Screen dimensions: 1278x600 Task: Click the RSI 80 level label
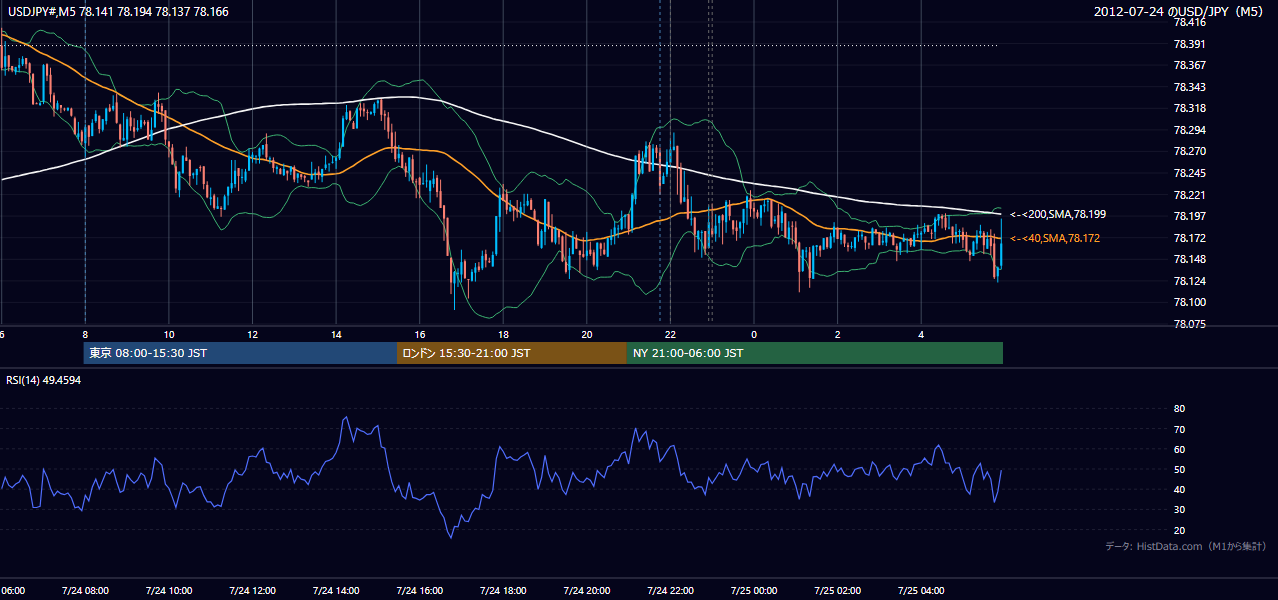pyautogui.click(x=1179, y=409)
